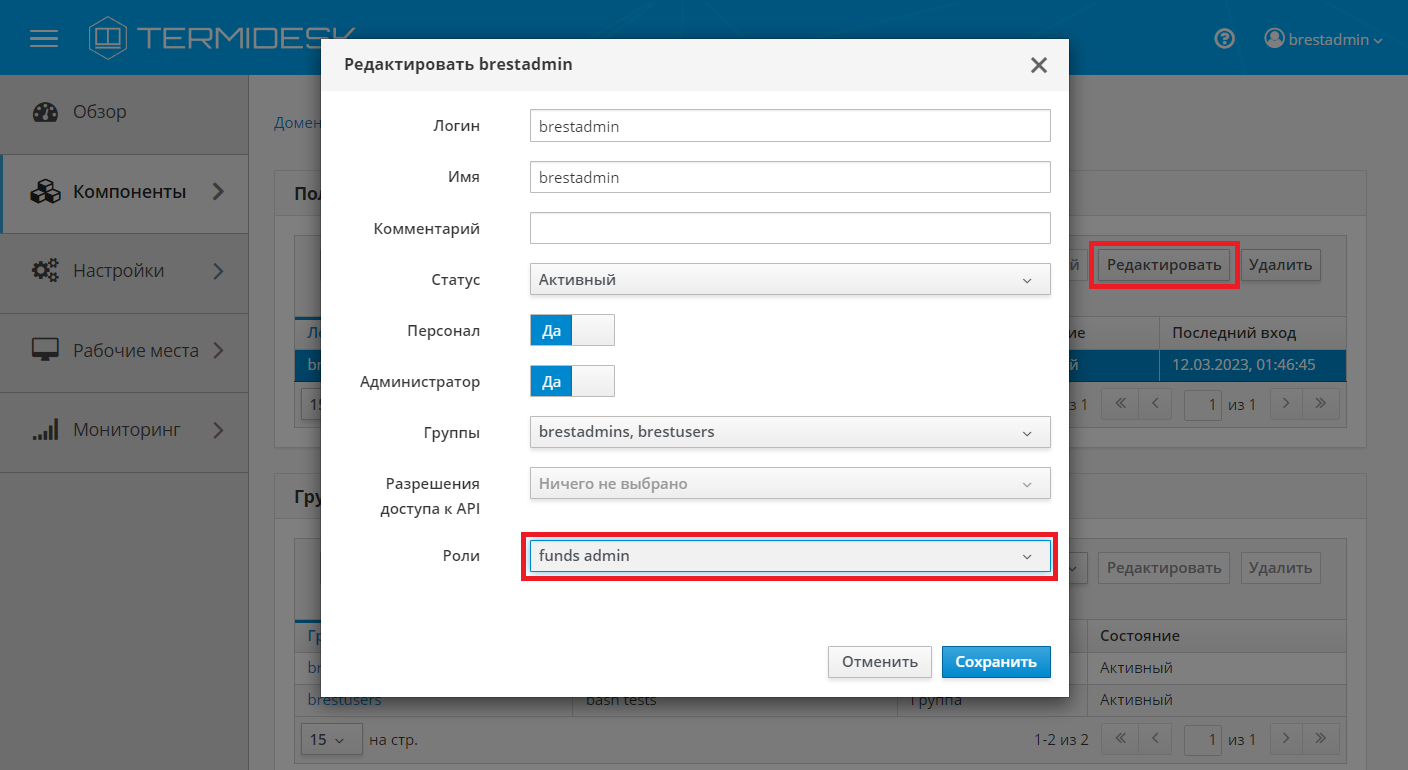Click the Компоненты cubes icon

tap(46, 192)
